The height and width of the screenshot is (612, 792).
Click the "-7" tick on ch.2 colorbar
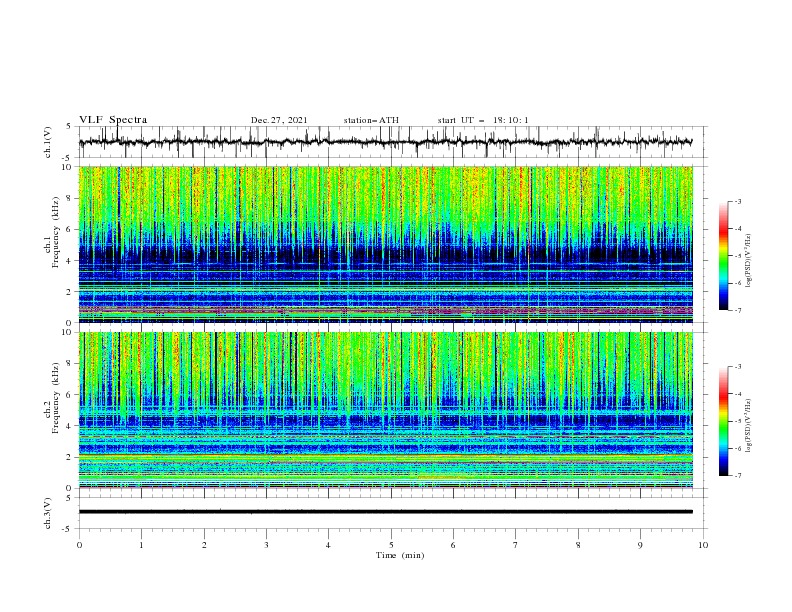pos(737,475)
